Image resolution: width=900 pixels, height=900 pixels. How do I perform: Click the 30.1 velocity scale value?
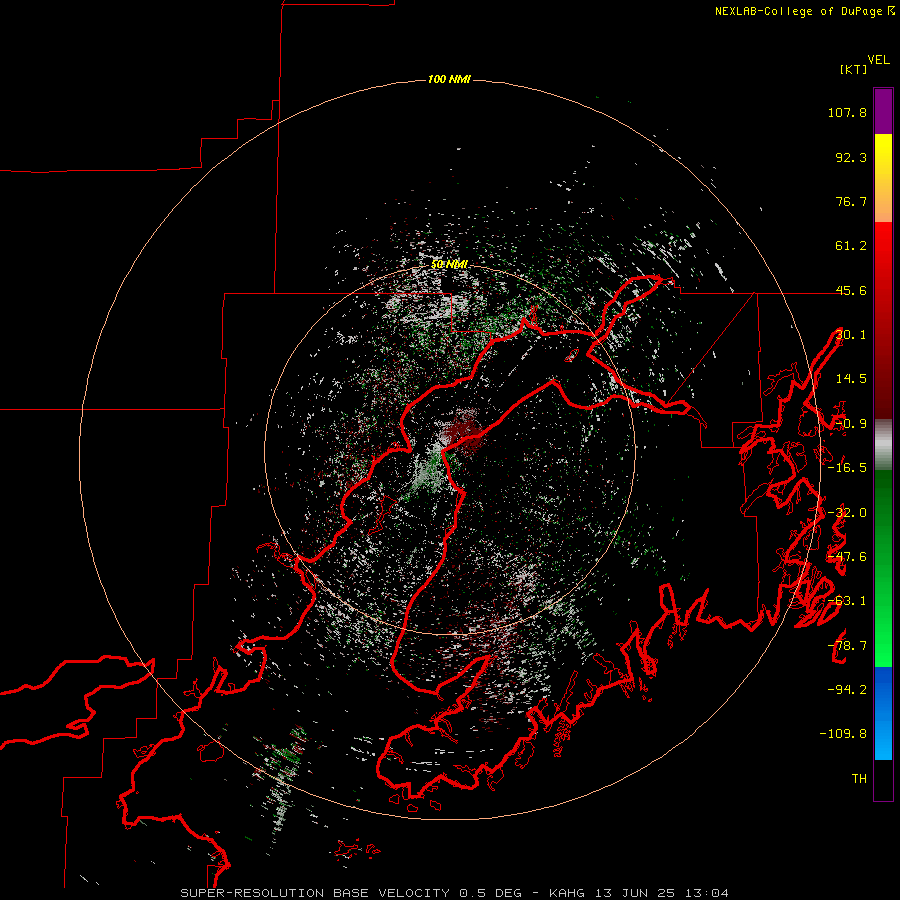click(851, 334)
